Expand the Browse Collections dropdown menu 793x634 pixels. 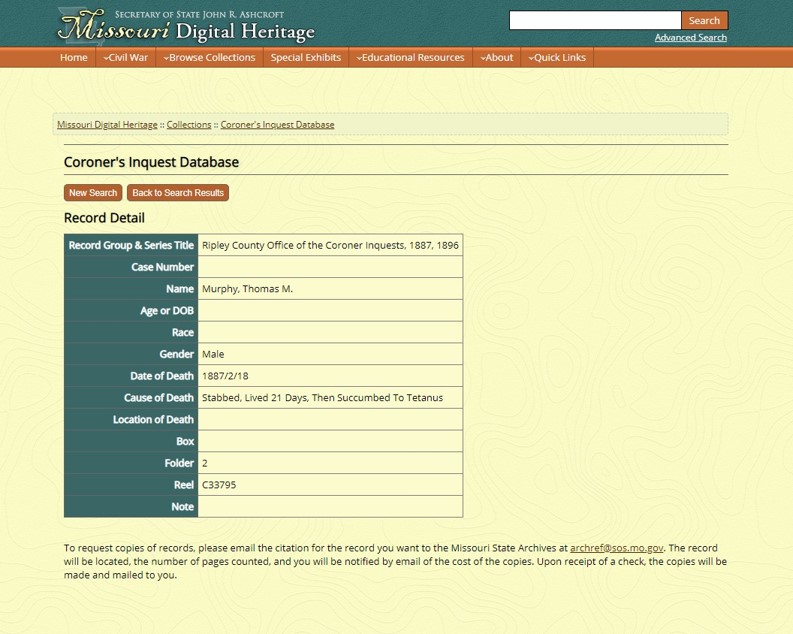coord(209,57)
